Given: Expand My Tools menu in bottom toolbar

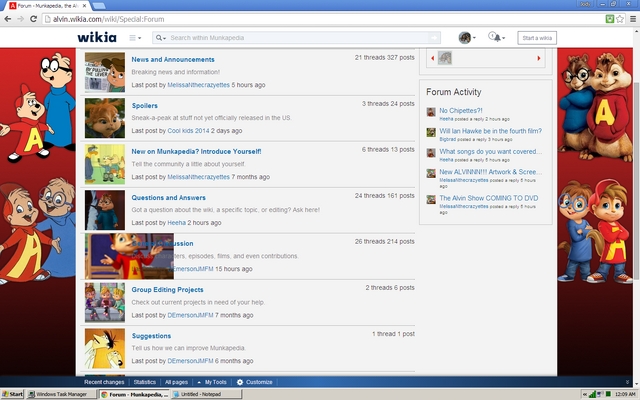Looking at the screenshot, I should click(x=212, y=382).
